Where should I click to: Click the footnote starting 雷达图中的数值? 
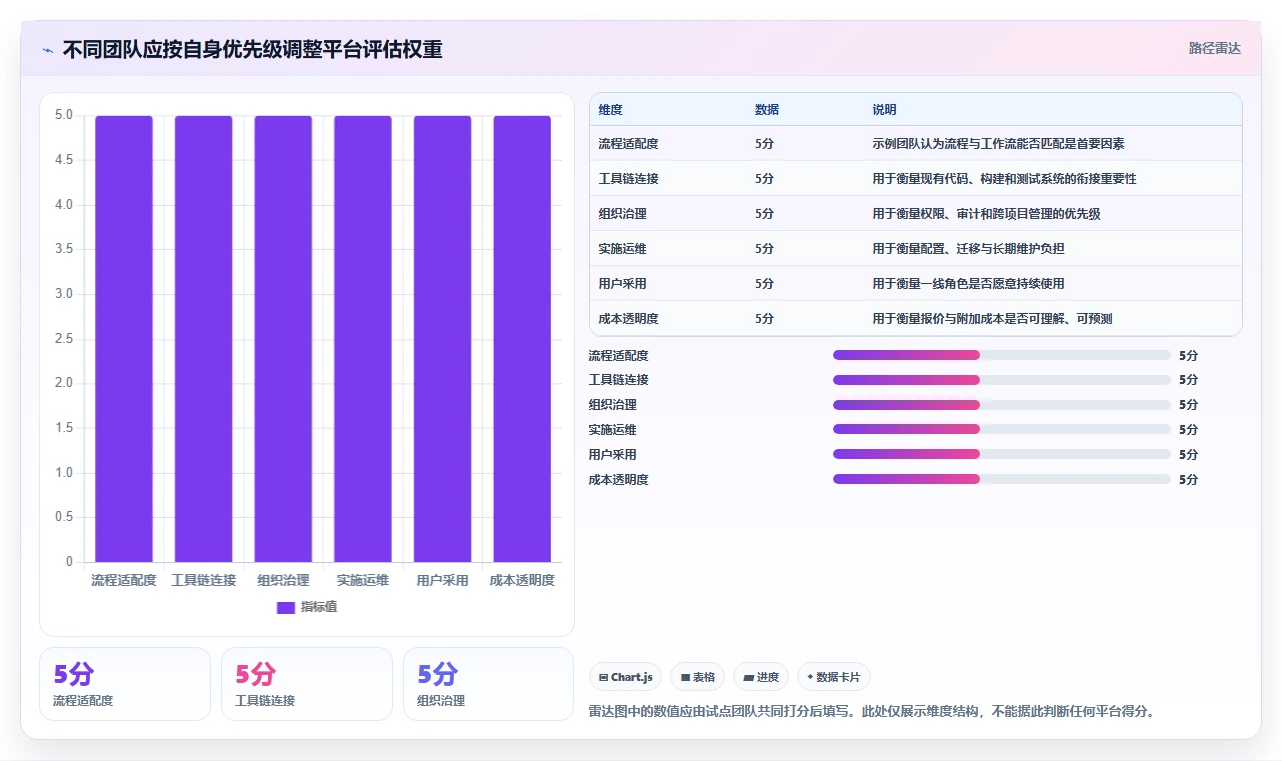coord(872,712)
